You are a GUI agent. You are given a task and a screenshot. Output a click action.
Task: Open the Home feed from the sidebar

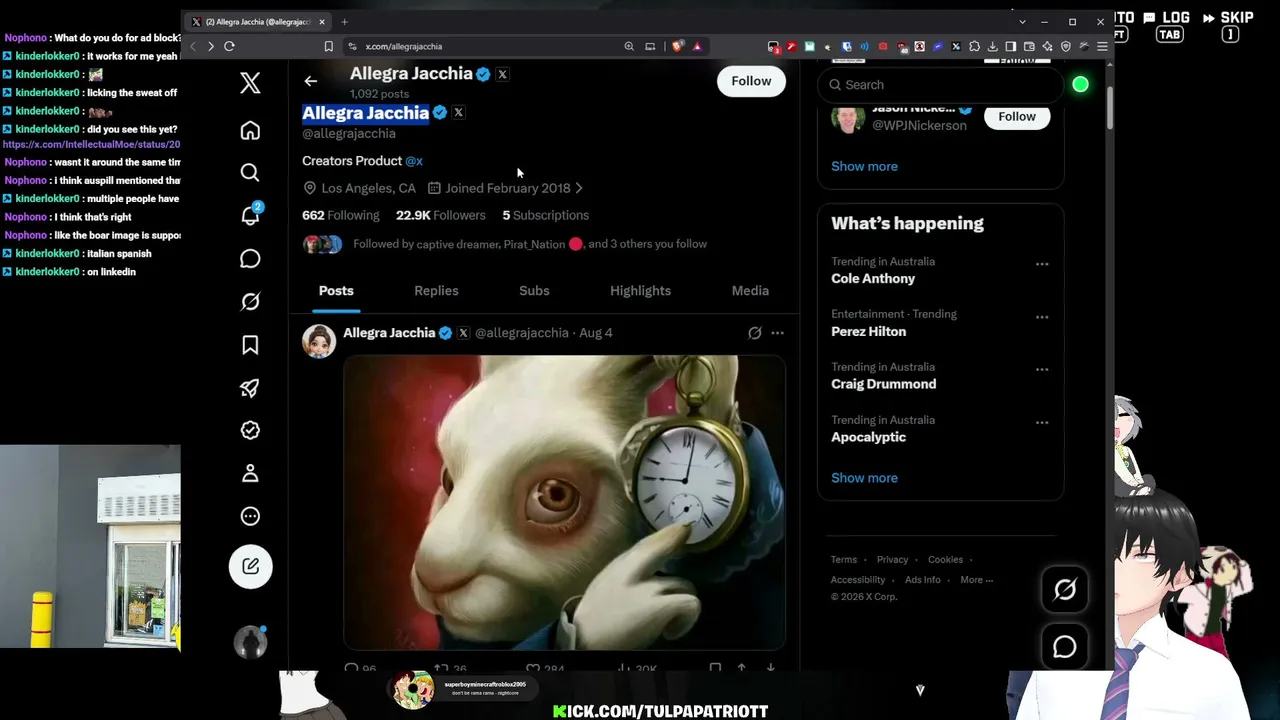[250, 130]
